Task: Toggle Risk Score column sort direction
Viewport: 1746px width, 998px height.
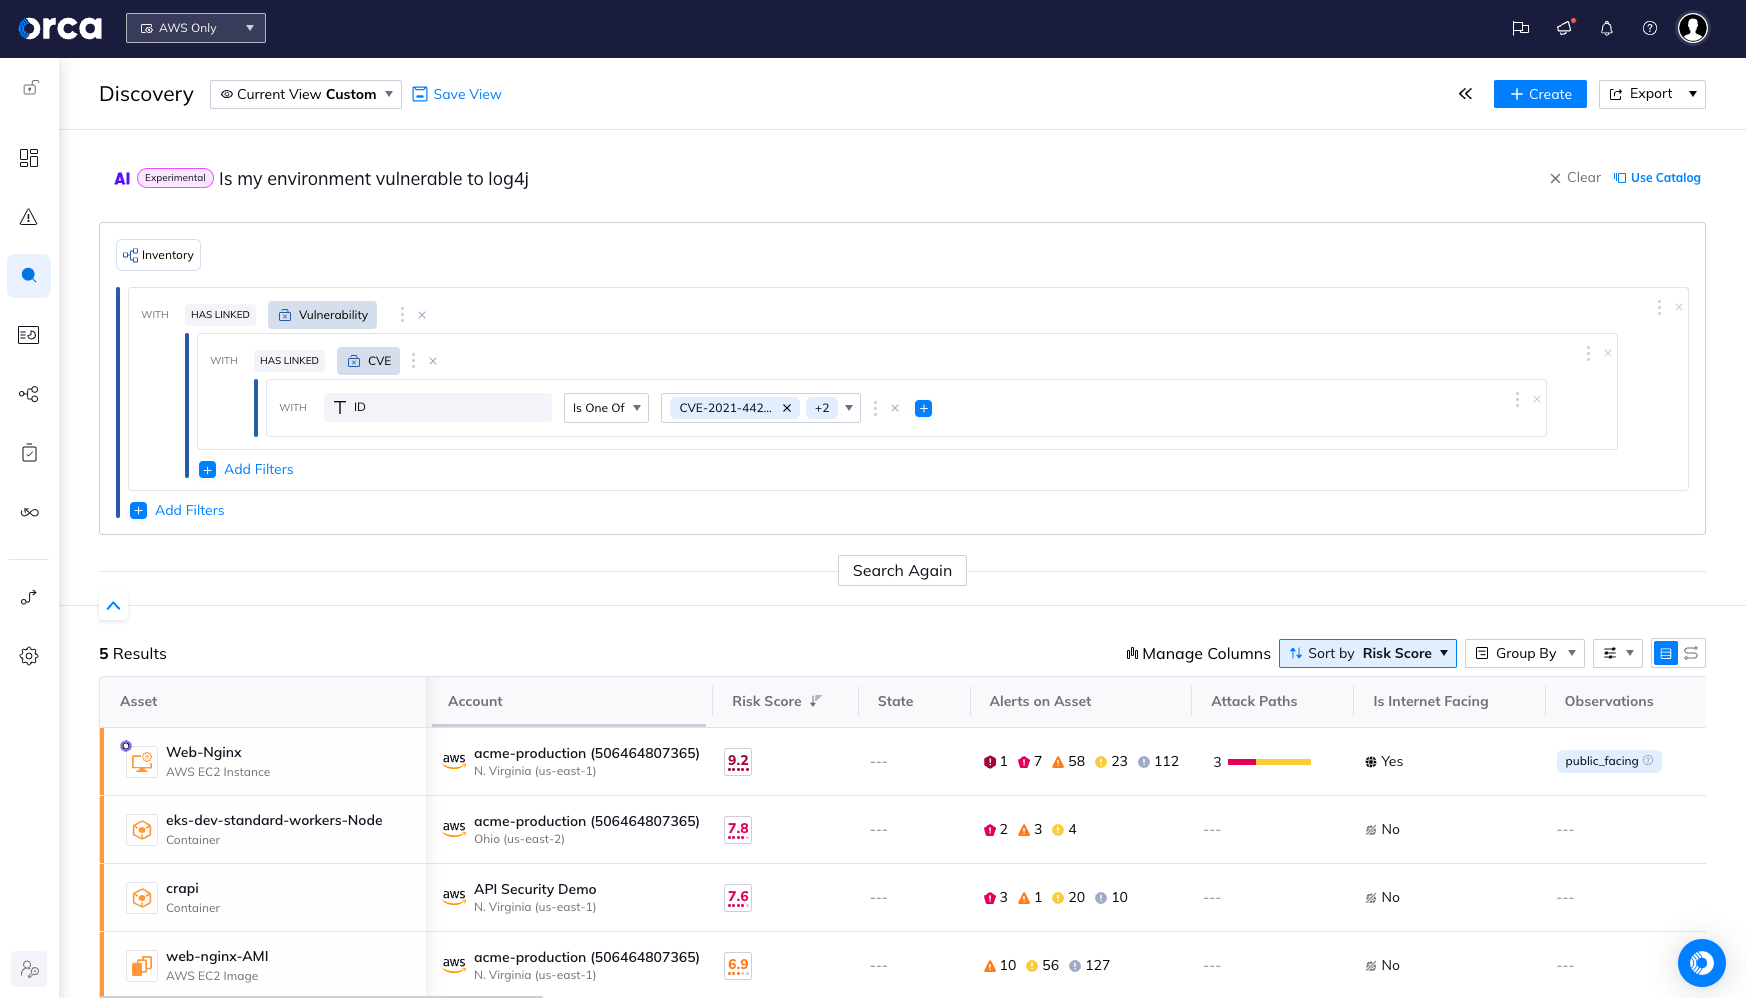Action: (816, 701)
